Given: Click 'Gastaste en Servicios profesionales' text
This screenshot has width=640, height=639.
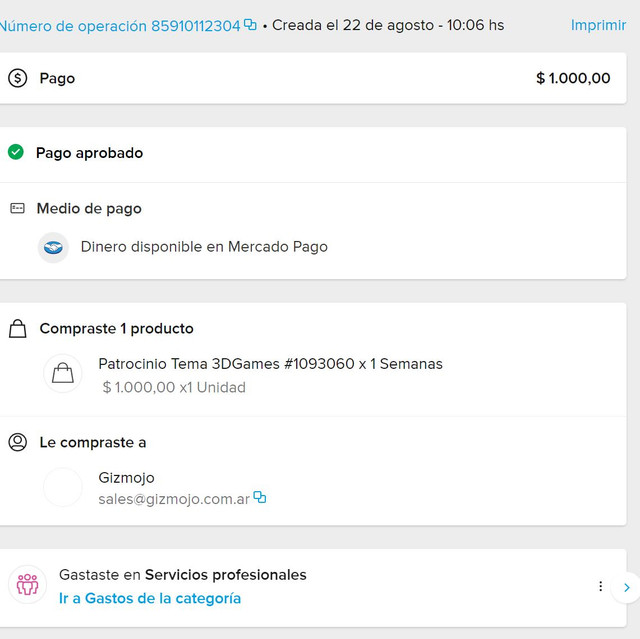Looking at the screenshot, I should tap(182, 575).
